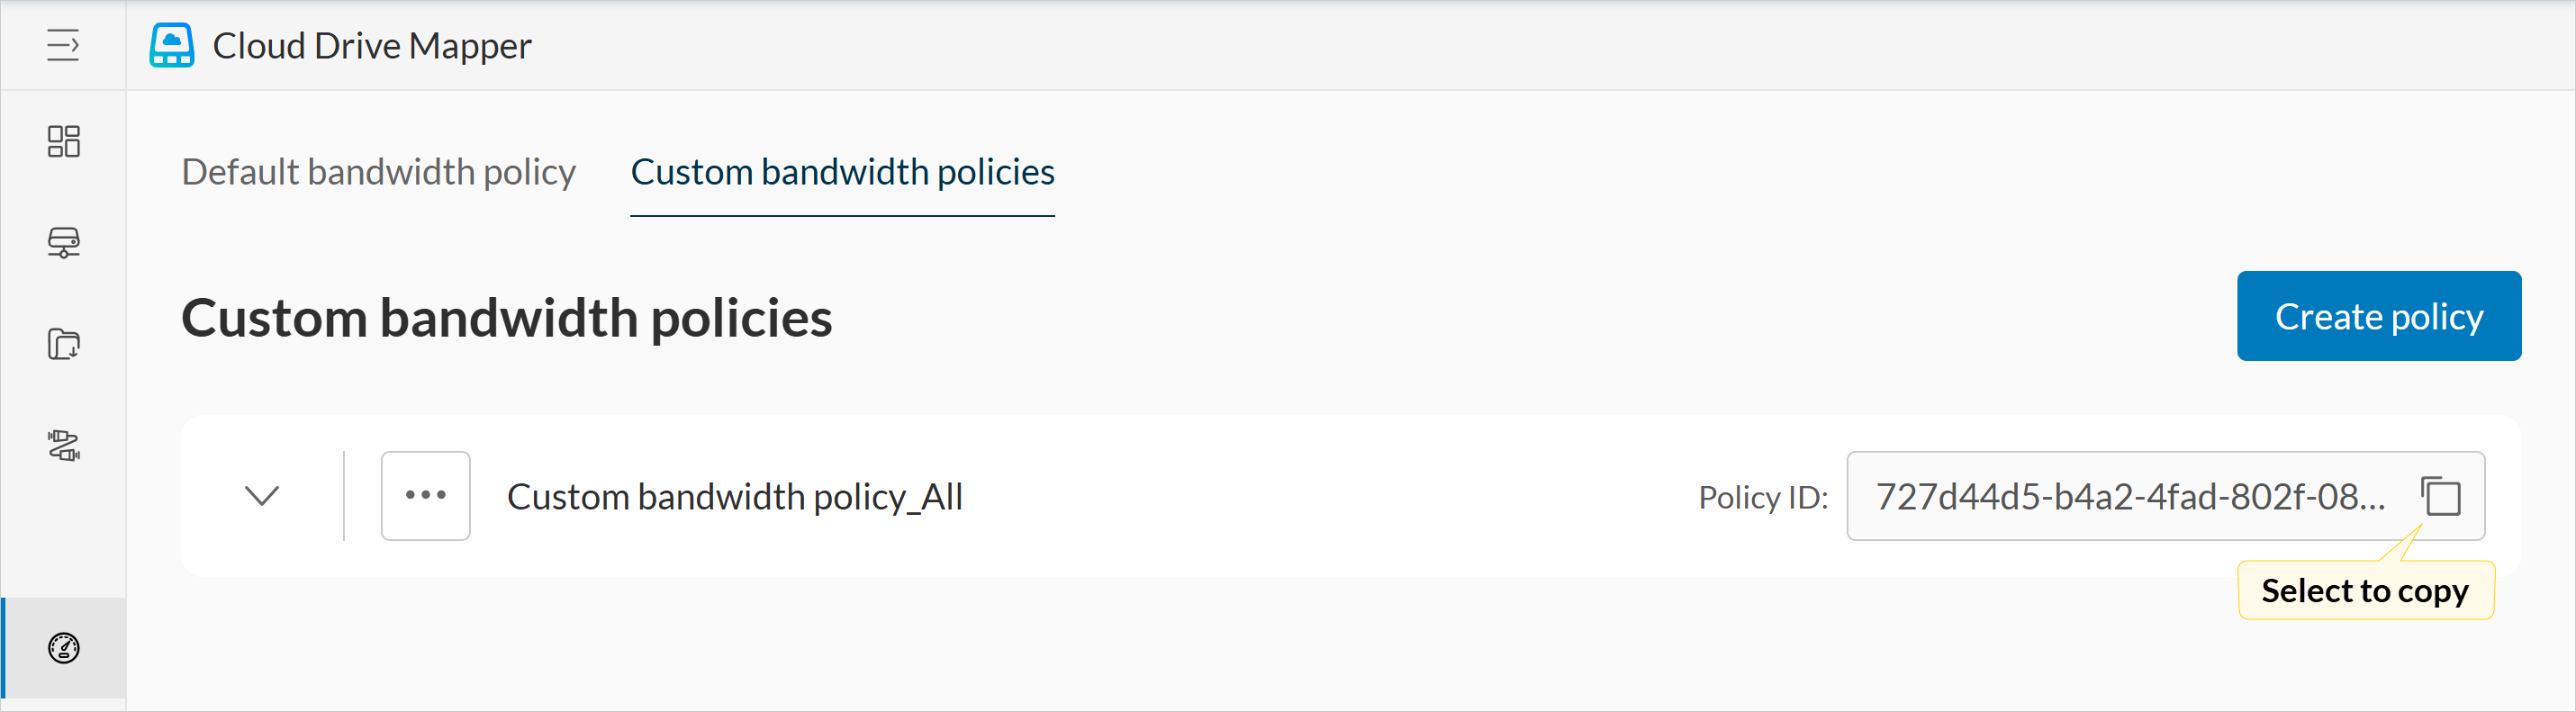
Task: Click the Cloud Drive Mapper title text
Action: [372, 46]
